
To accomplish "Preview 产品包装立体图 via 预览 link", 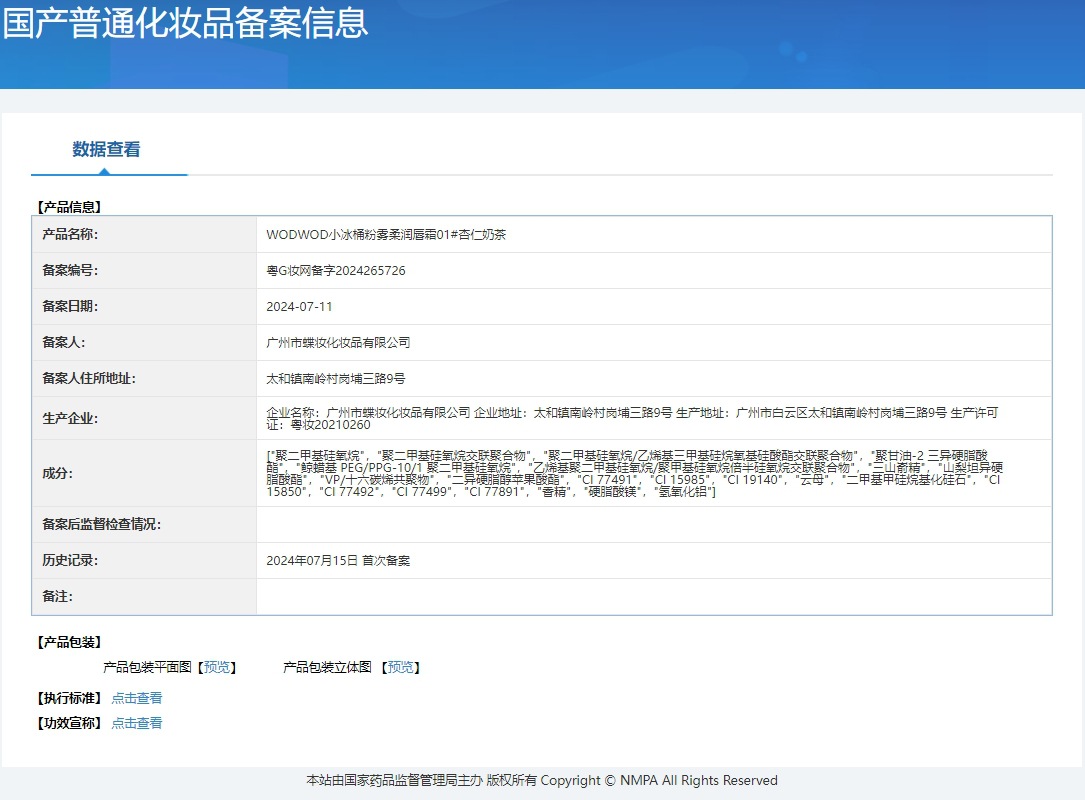I will pyautogui.click(x=401, y=667).
